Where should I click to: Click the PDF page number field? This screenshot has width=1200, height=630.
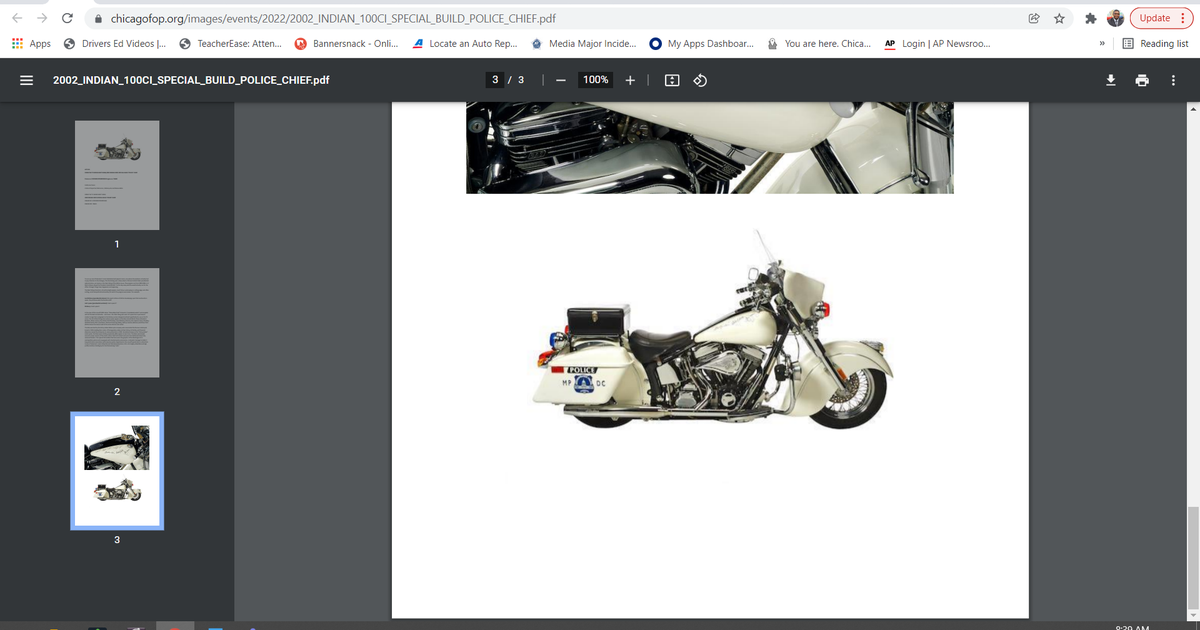(496, 80)
